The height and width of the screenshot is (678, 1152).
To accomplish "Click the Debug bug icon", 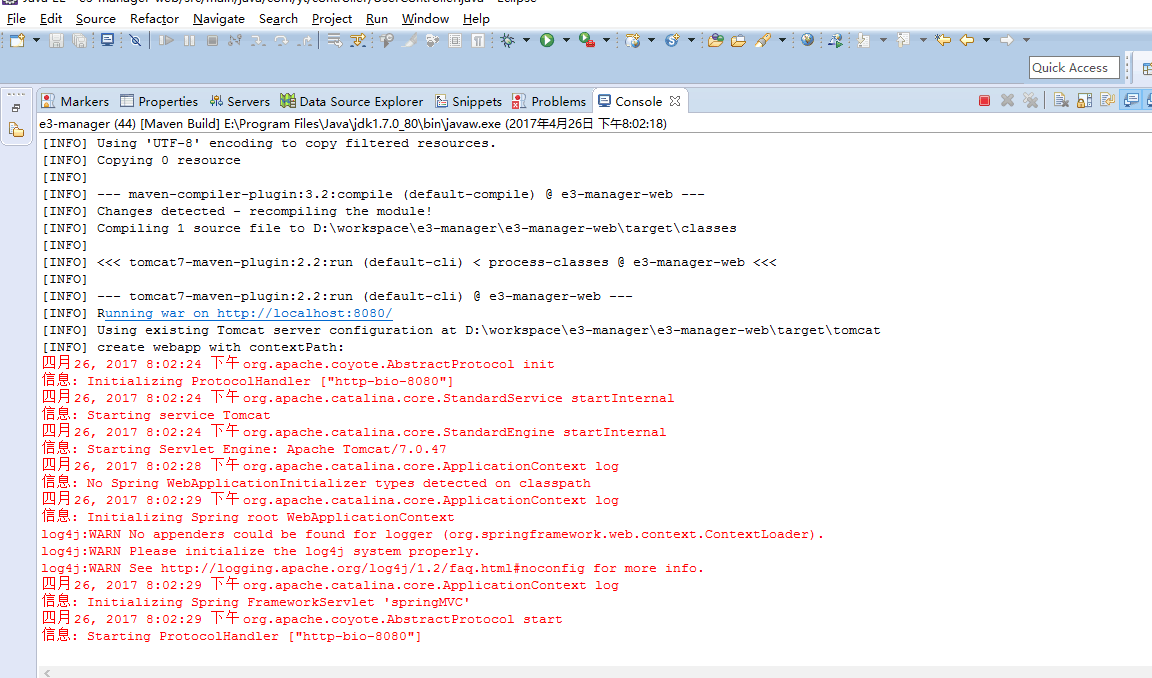I will (508, 40).
